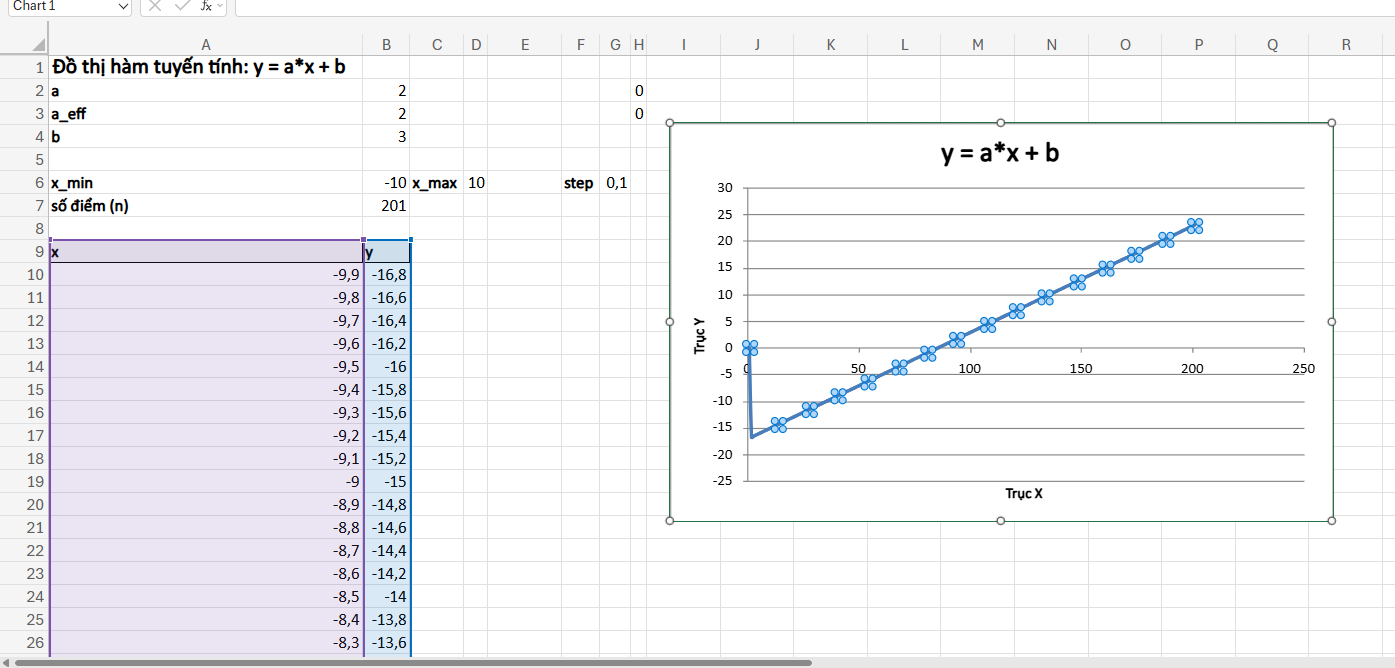The height and width of the screenshot is (668, 1395).
Task: Open the Name Box dropdown showing Chart 1
Action: tap(124, 7)
